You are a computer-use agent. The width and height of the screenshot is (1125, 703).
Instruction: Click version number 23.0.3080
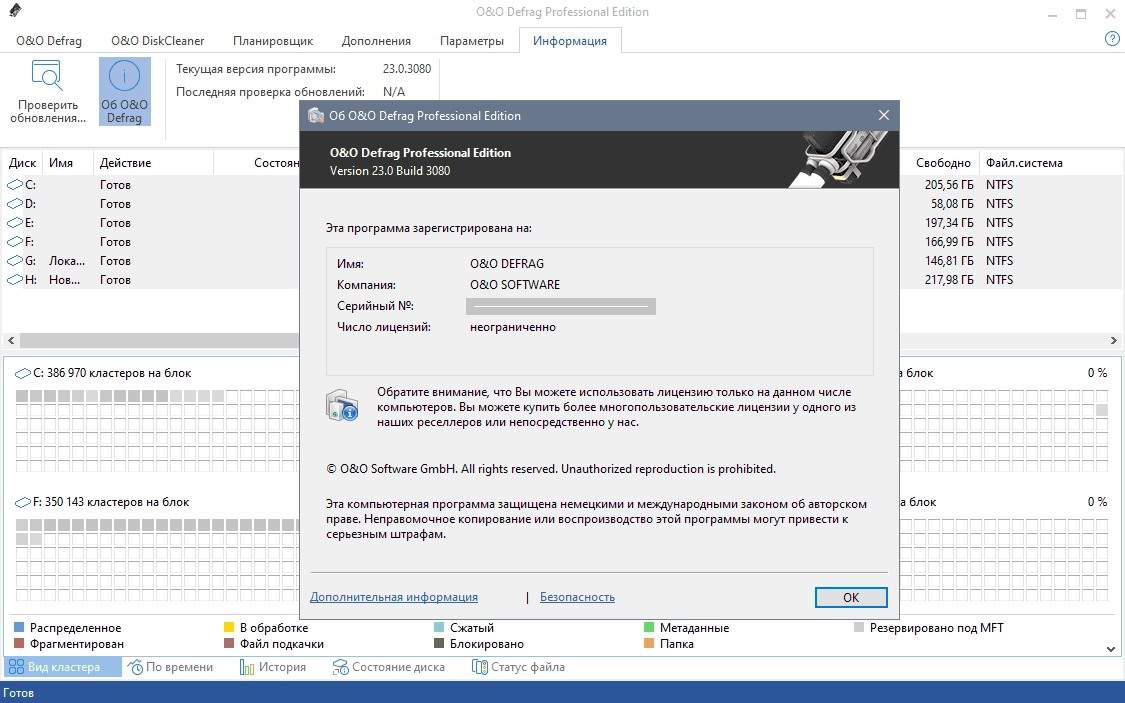coord(407,69)
